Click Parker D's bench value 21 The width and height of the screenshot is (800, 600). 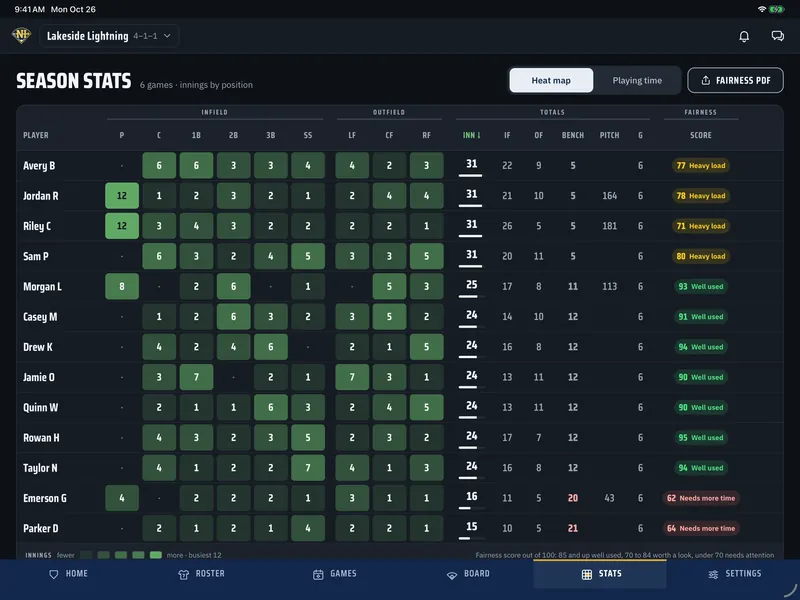tap(572, 528)
